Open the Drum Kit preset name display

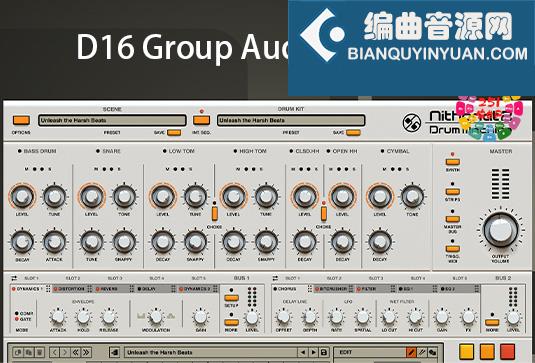(291, 120)
